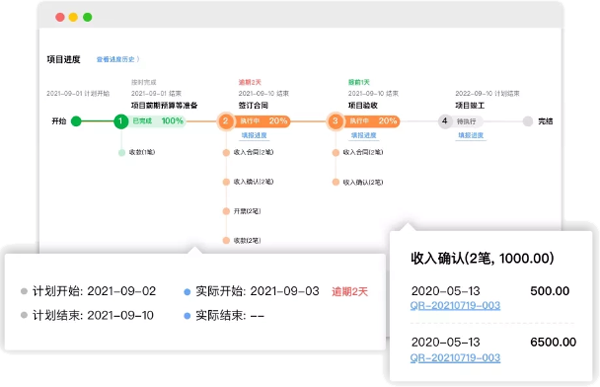Image resolution: width=600 pixels, height=387 pixels.
Task: Click popup title 收入确认(2笔, 1000.00)
Action: (x=482, y=258)
